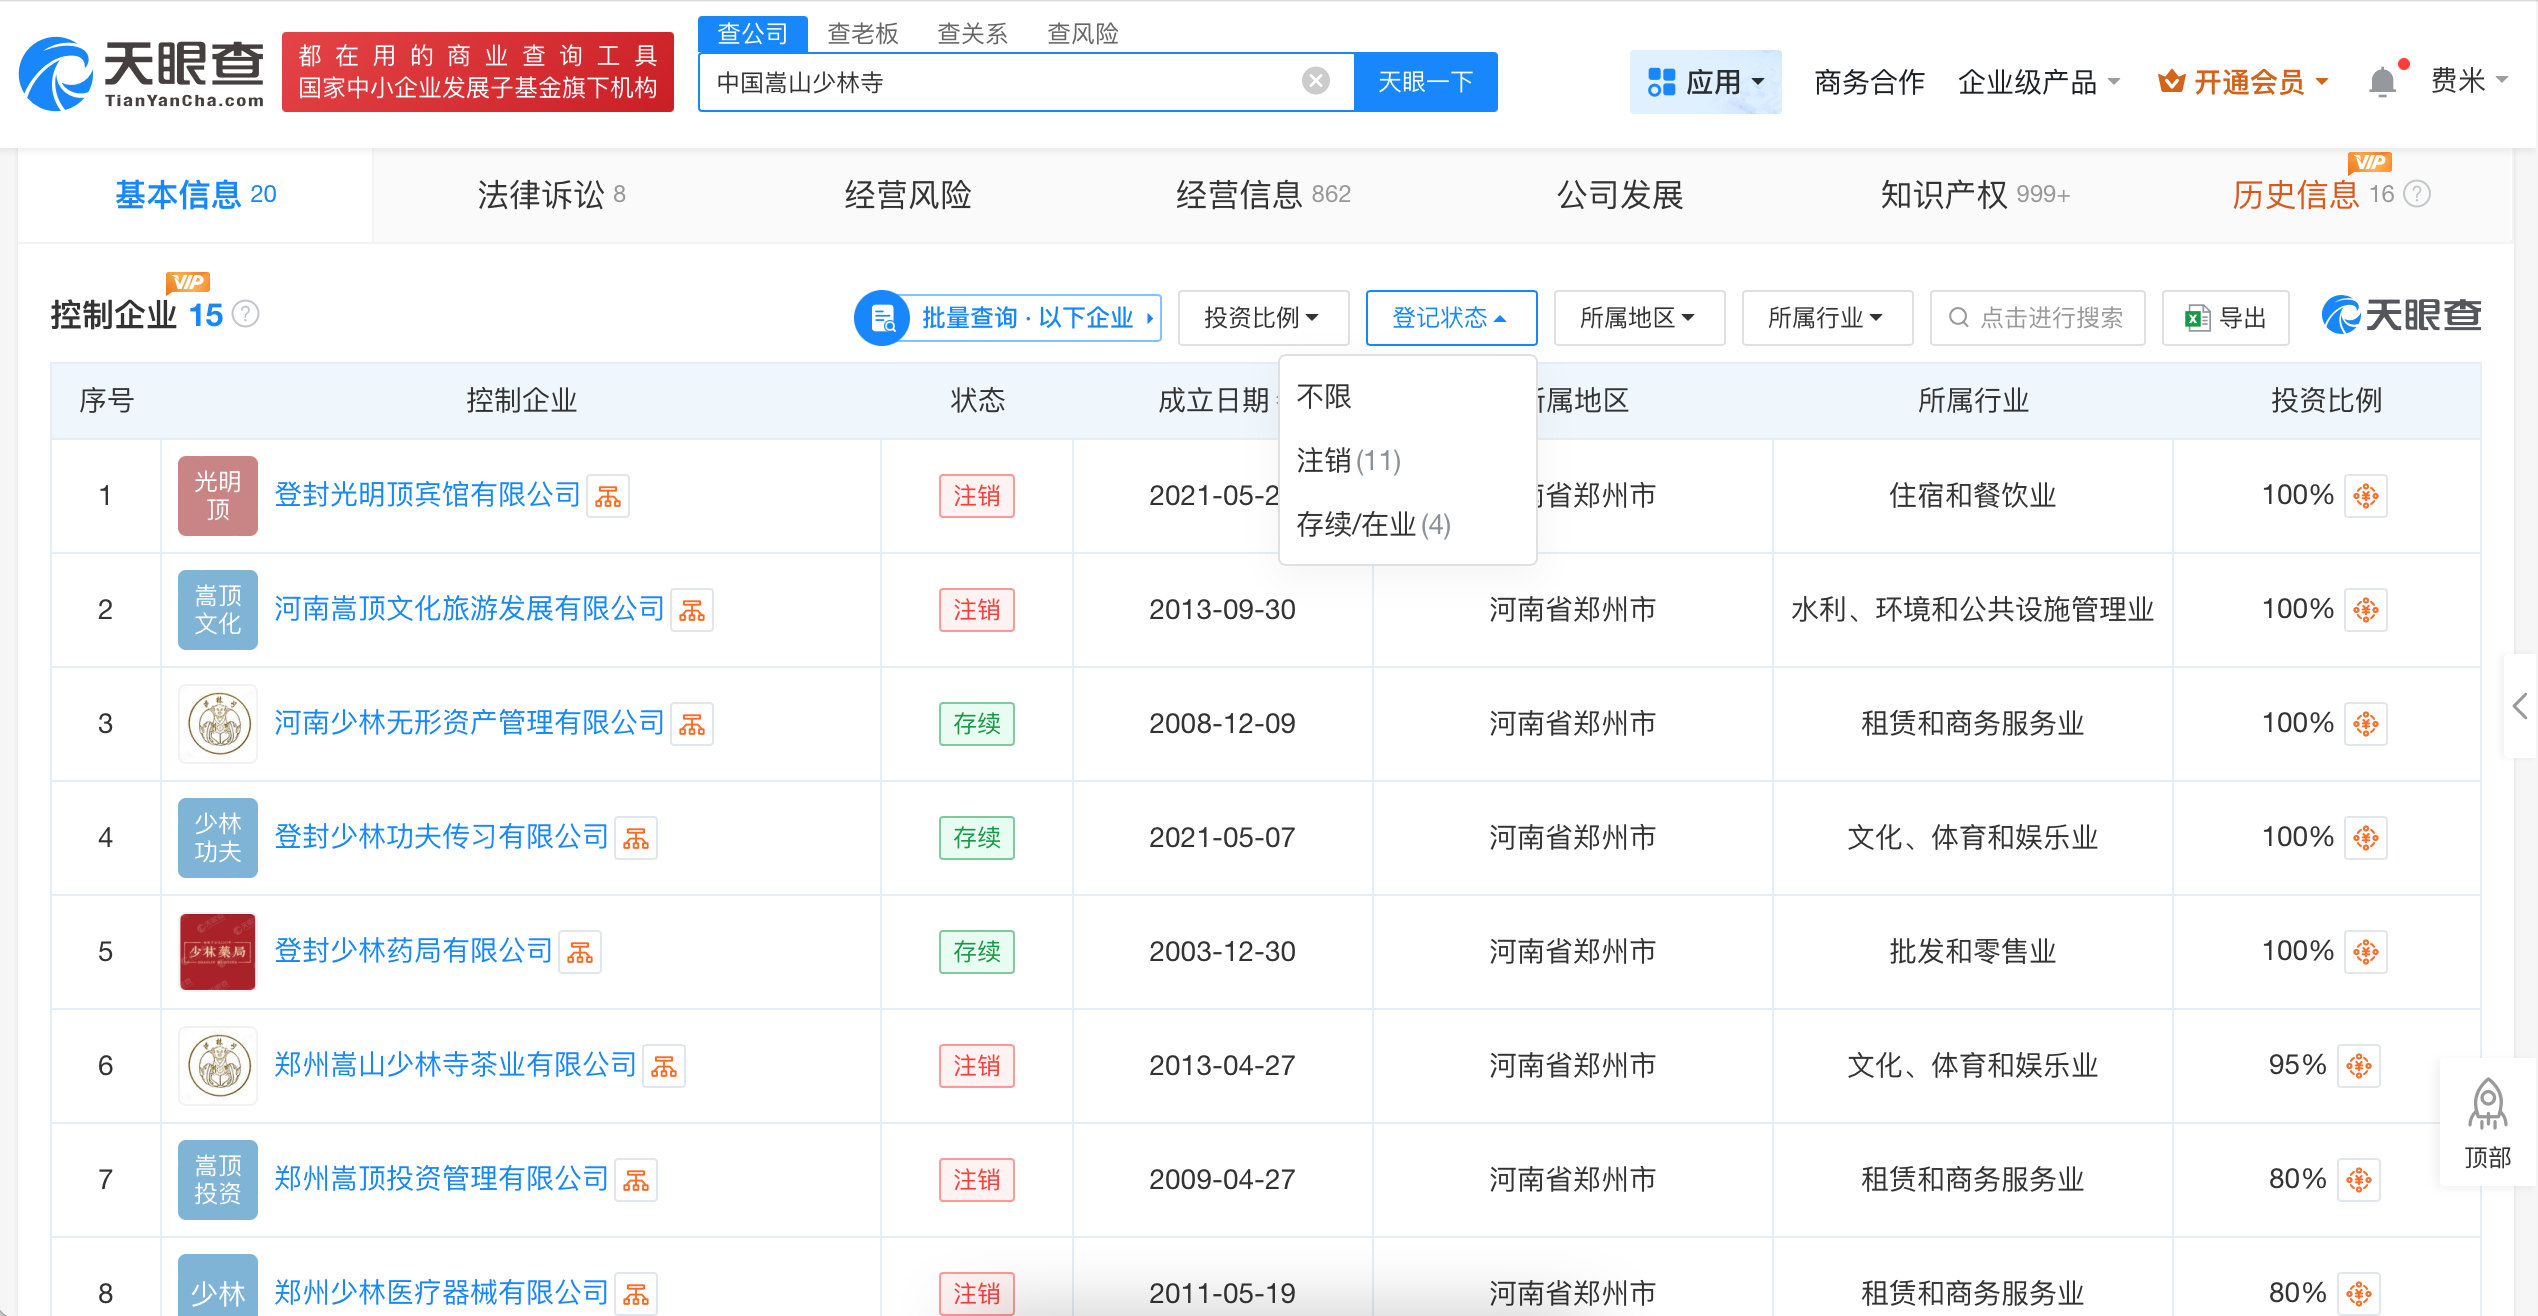Expand the right side collapse arrow
The height and width of the screenshot is (1316, 2538).
[x=2520, y=706]
